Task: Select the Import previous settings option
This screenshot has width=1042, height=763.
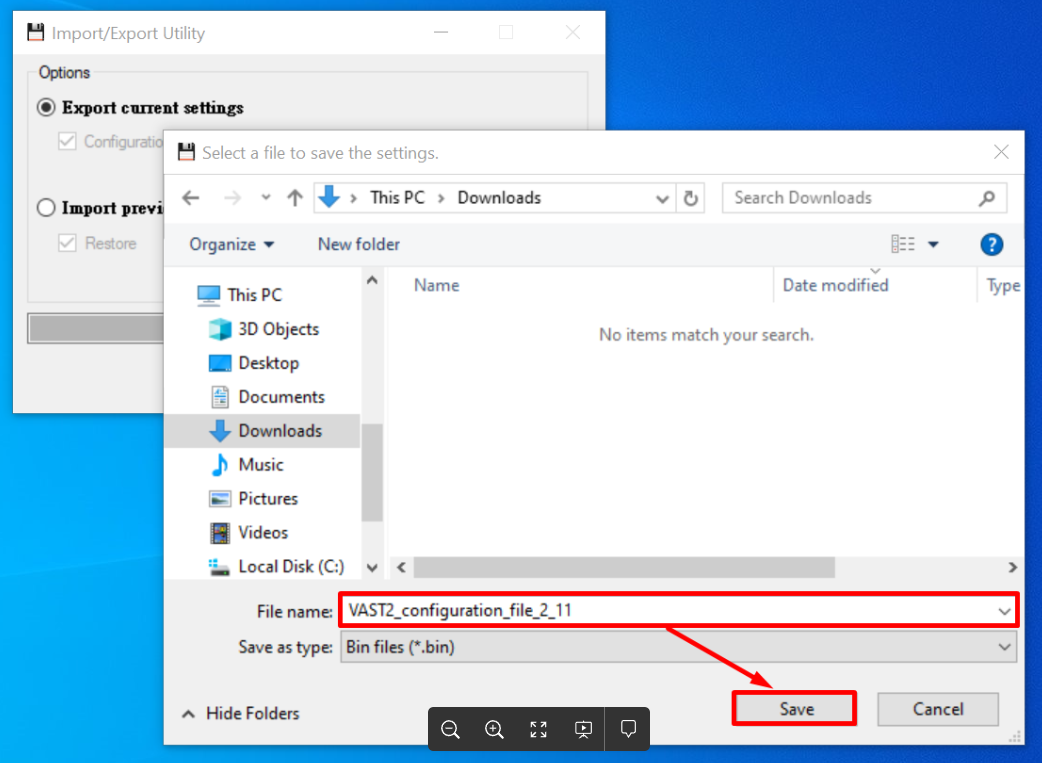Action: click(x=45, y=208)
